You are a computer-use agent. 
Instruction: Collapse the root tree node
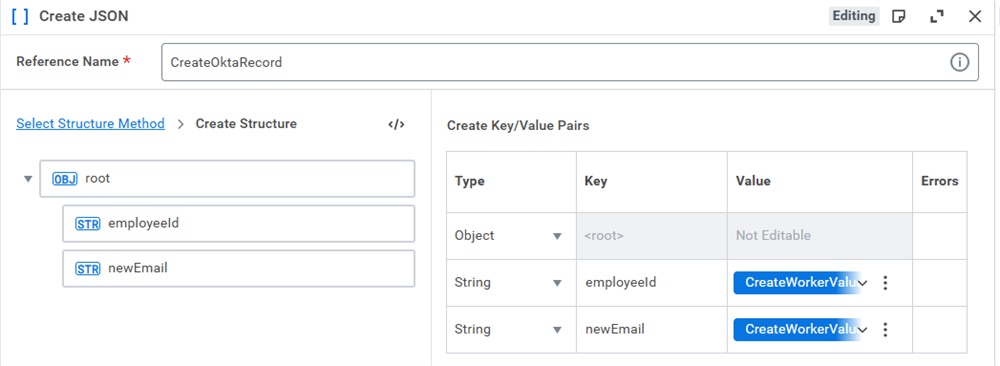coord(27,179)
